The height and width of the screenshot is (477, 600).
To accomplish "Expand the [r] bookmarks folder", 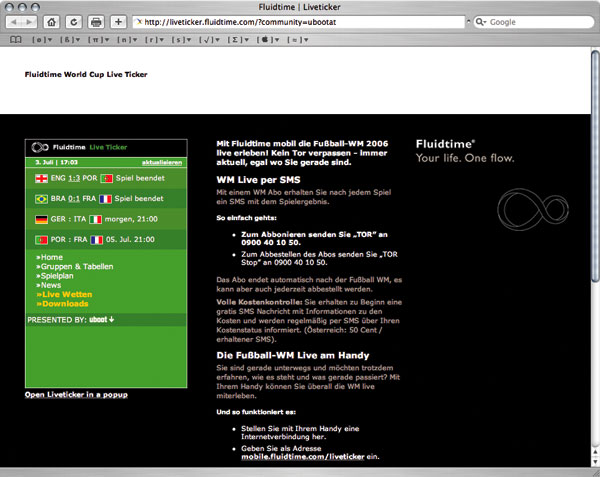I will (x=154, y=40).
